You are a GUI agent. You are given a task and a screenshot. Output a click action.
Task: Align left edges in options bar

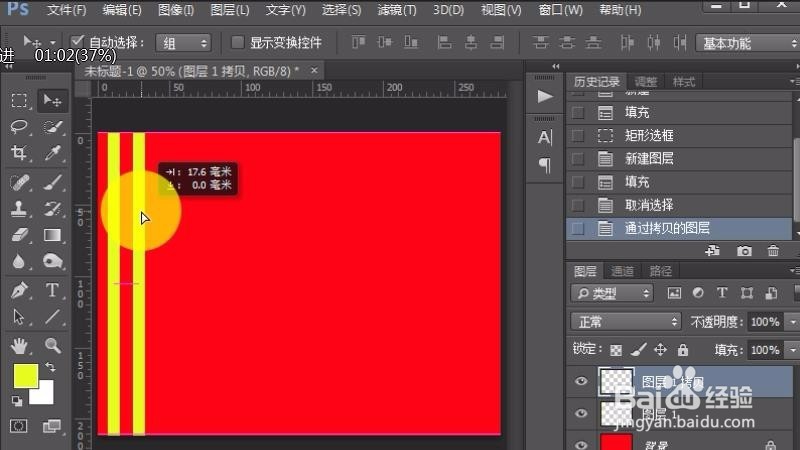coord(444,42)
